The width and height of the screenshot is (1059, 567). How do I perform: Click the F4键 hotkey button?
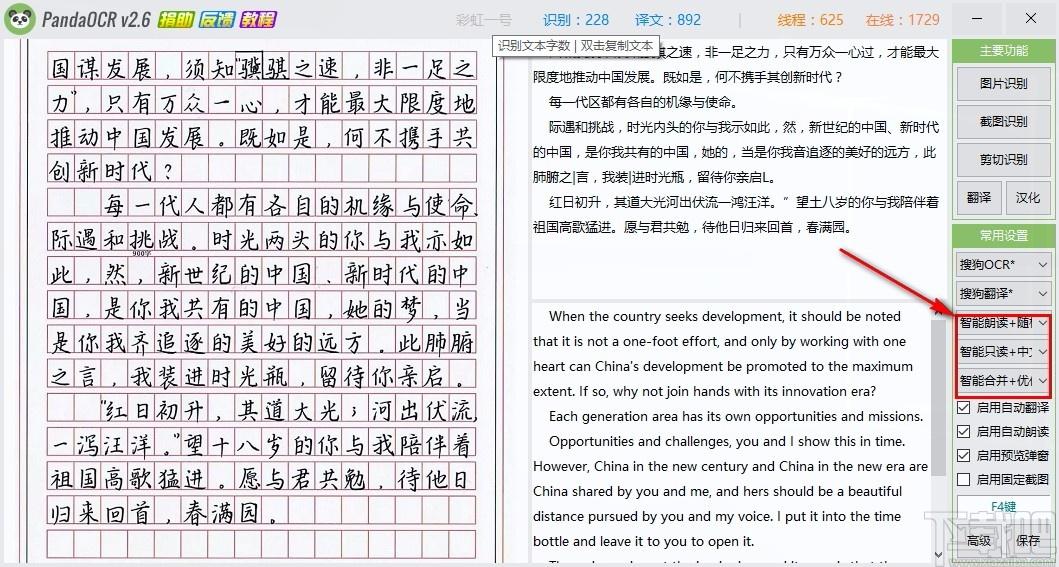(x=1003, y=506)
